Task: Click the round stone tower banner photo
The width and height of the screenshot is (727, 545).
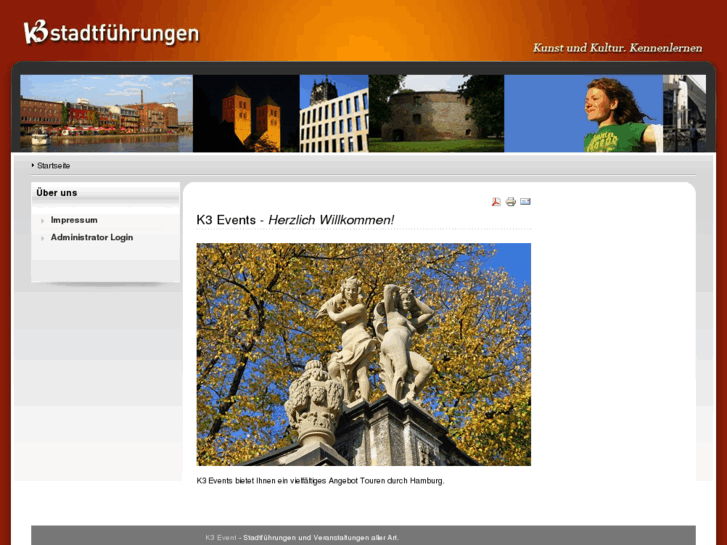Action: [x=436, y=114]
